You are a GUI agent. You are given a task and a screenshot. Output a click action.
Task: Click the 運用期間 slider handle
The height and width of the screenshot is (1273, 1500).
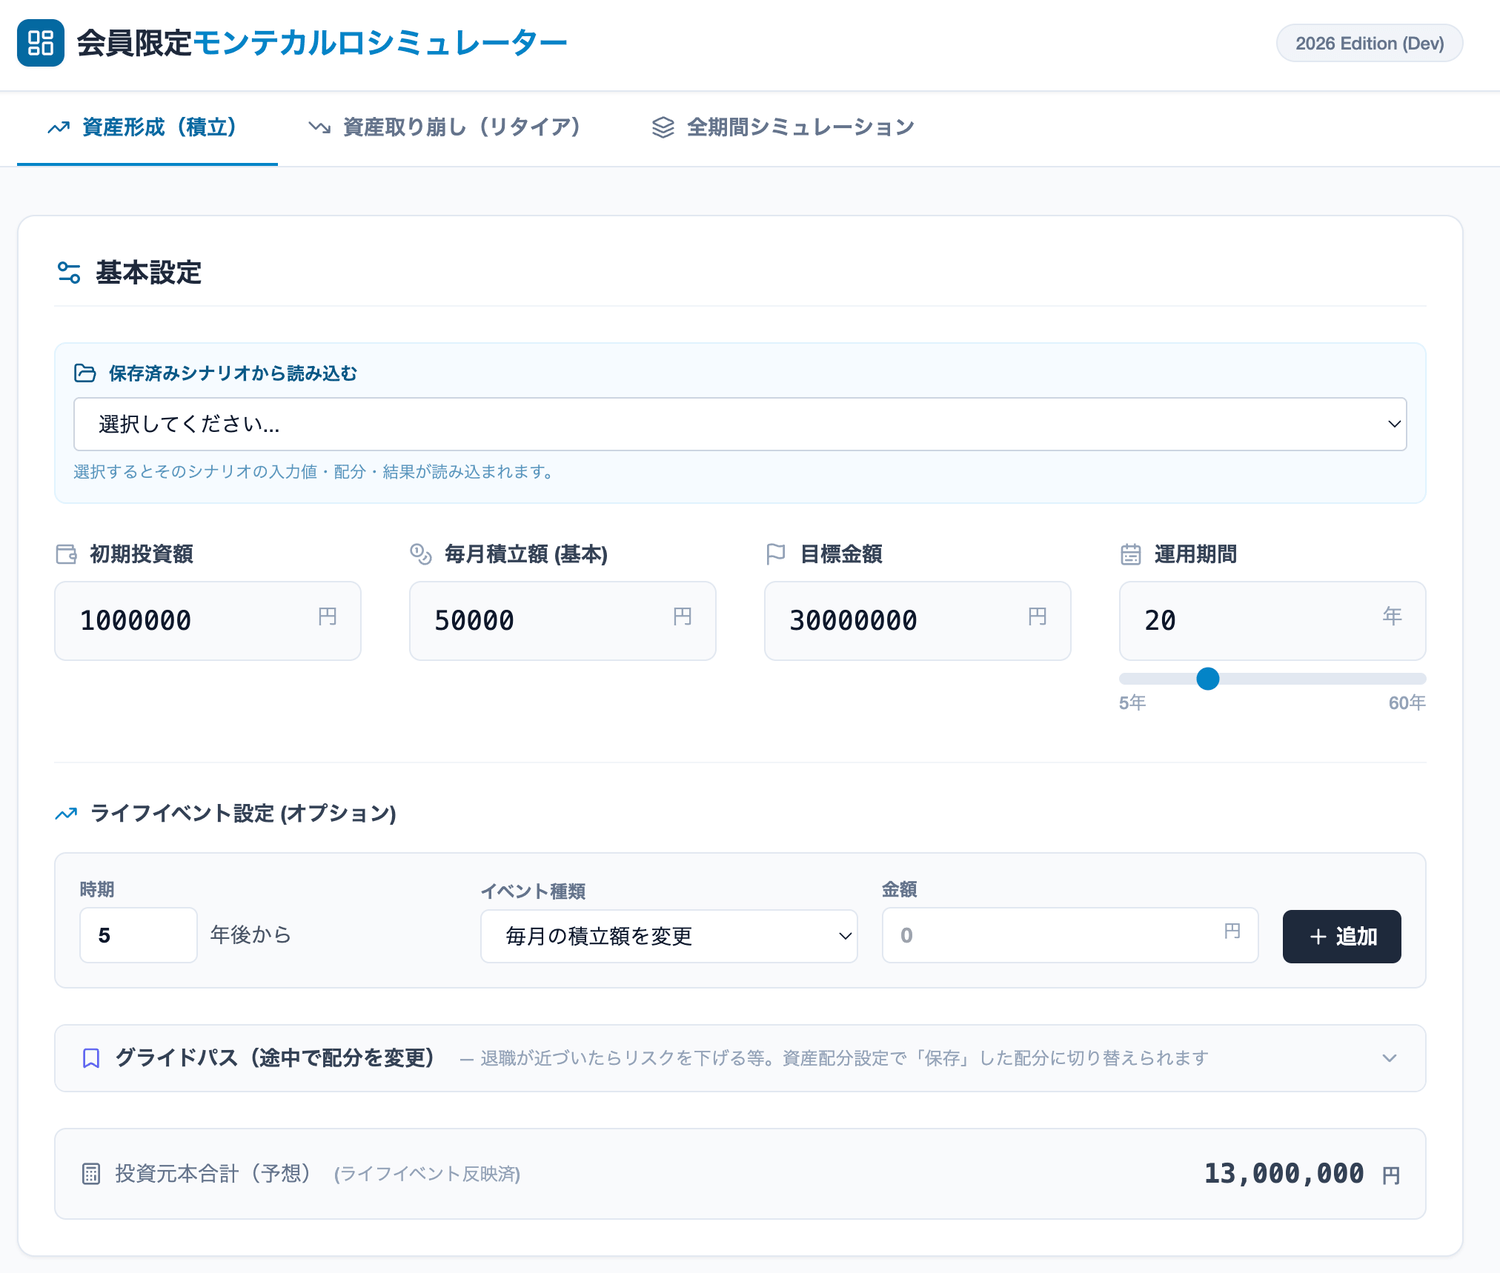[x=1208, y=679]
